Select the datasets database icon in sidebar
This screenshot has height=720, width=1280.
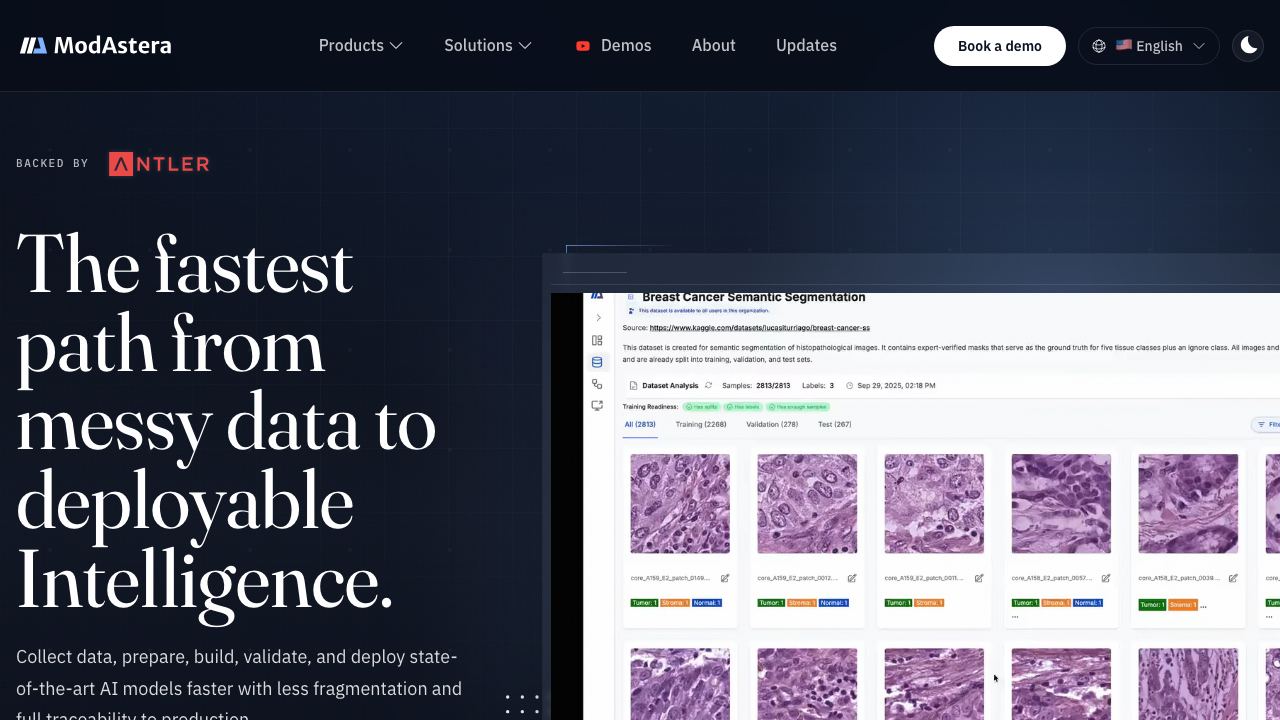597,362
